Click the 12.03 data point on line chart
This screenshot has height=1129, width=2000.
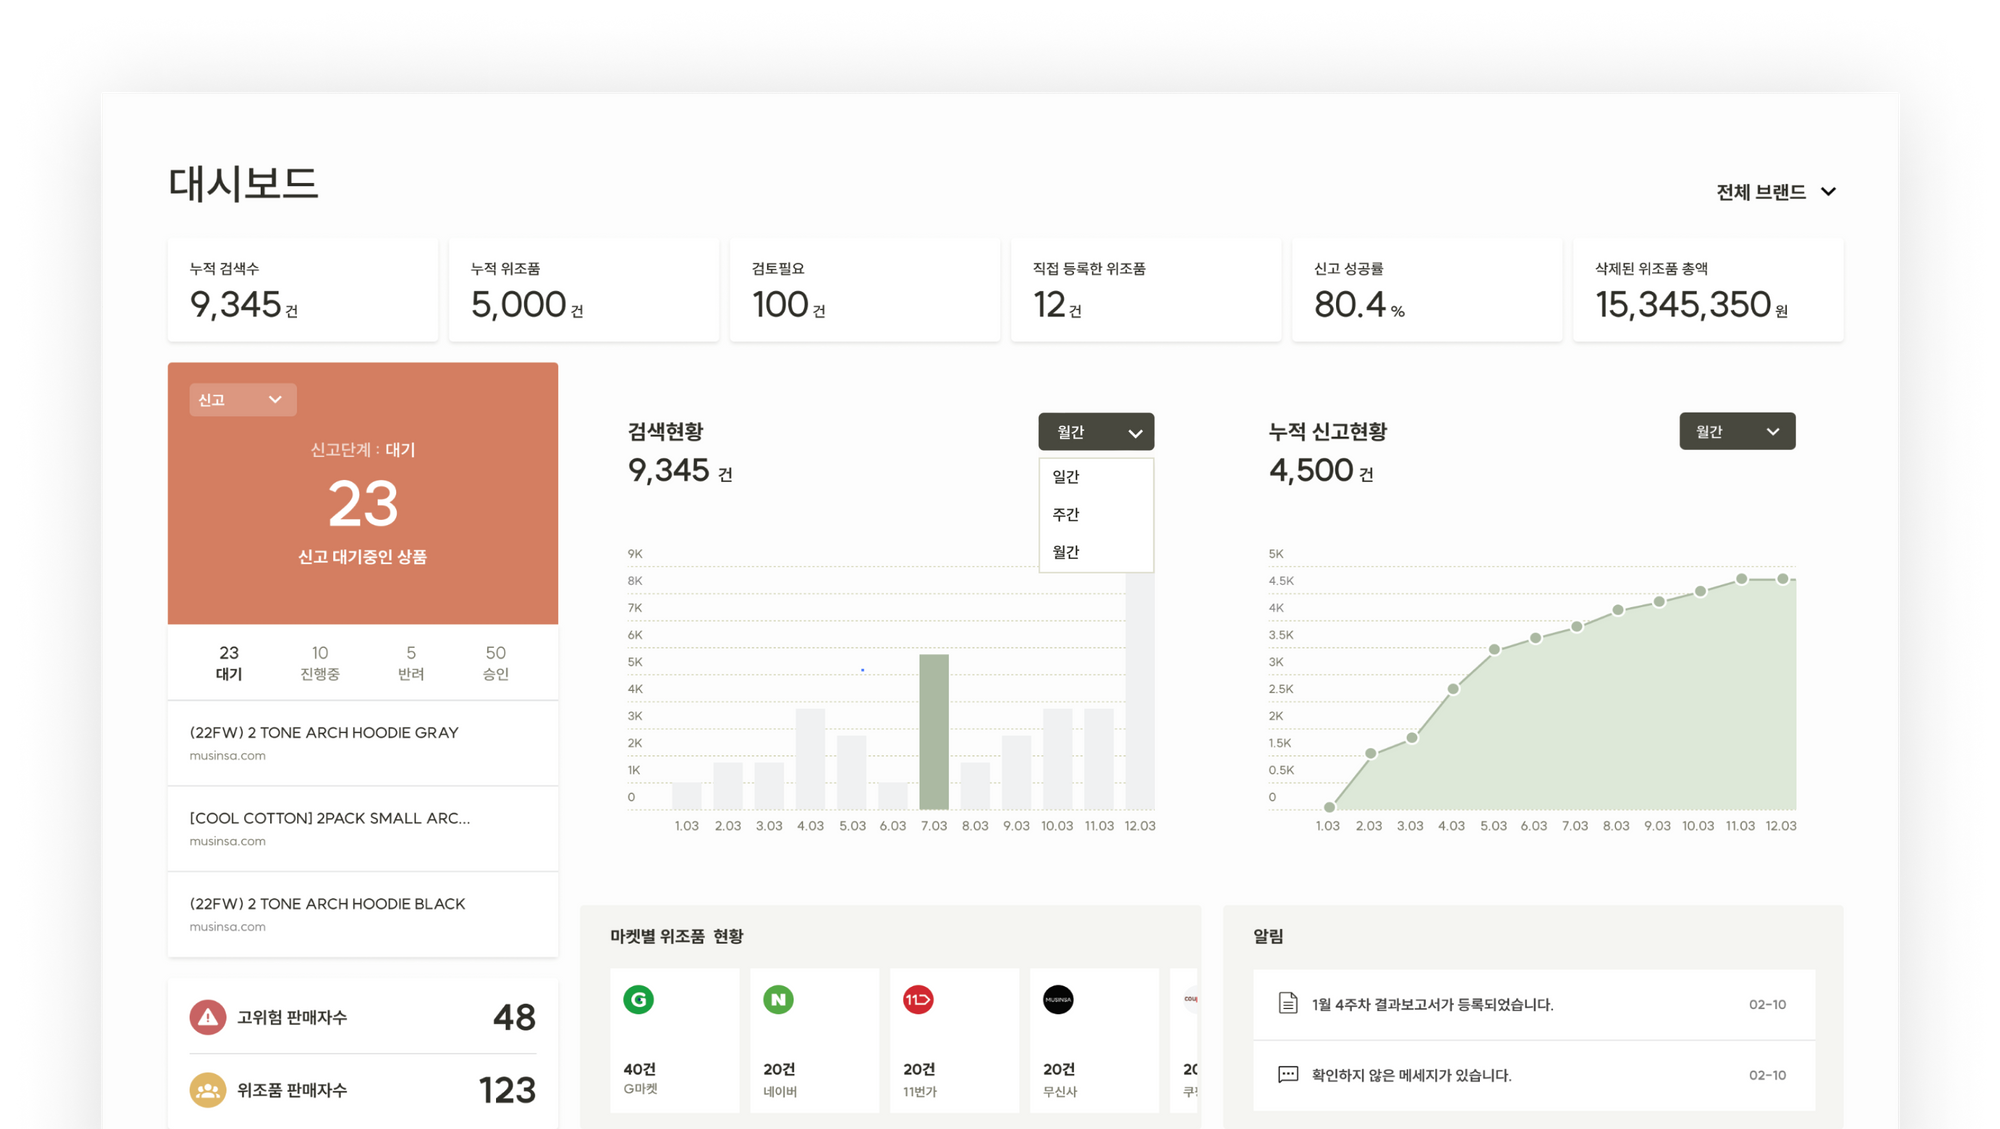pos(1783,579)
